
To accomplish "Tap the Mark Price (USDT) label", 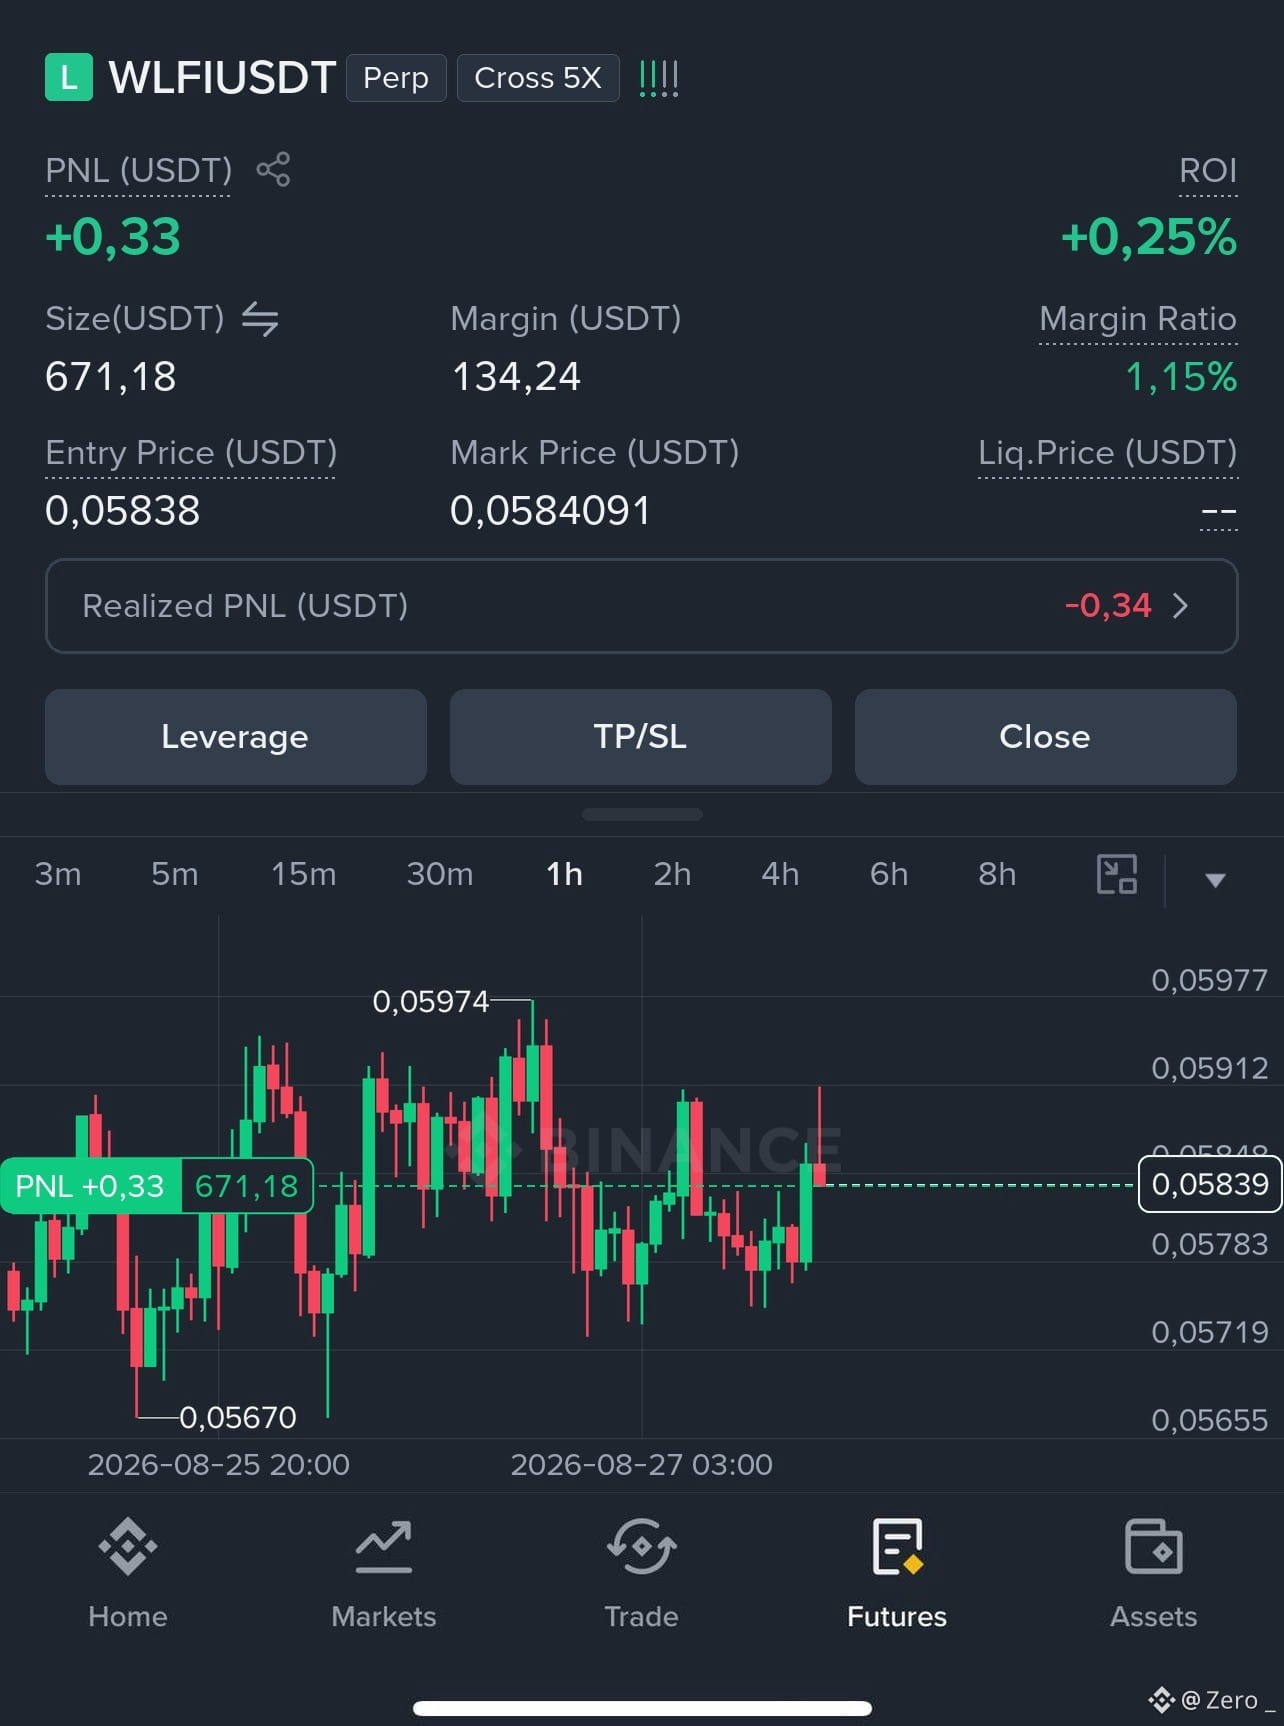I will coord(595,453).
